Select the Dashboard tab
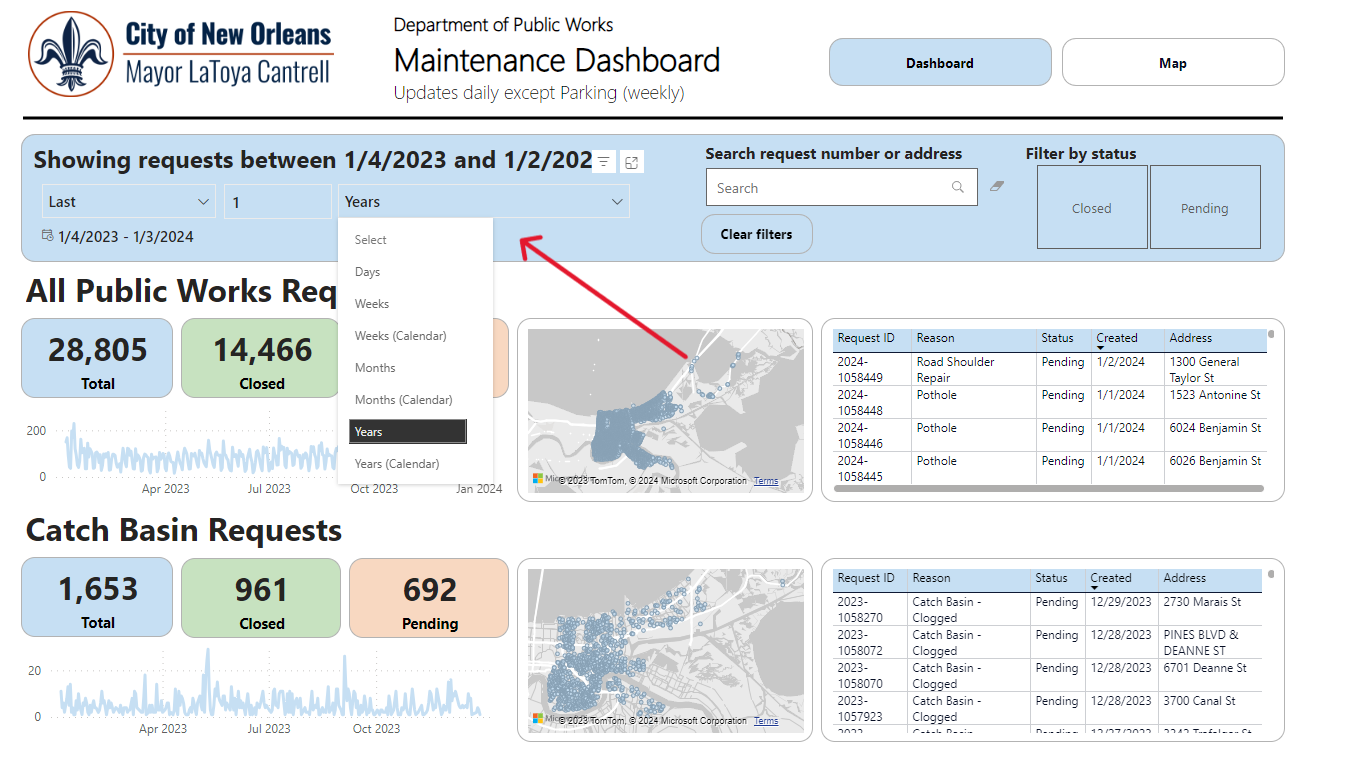The height and width of the screenshot is (773, 1351). [939, 62]
